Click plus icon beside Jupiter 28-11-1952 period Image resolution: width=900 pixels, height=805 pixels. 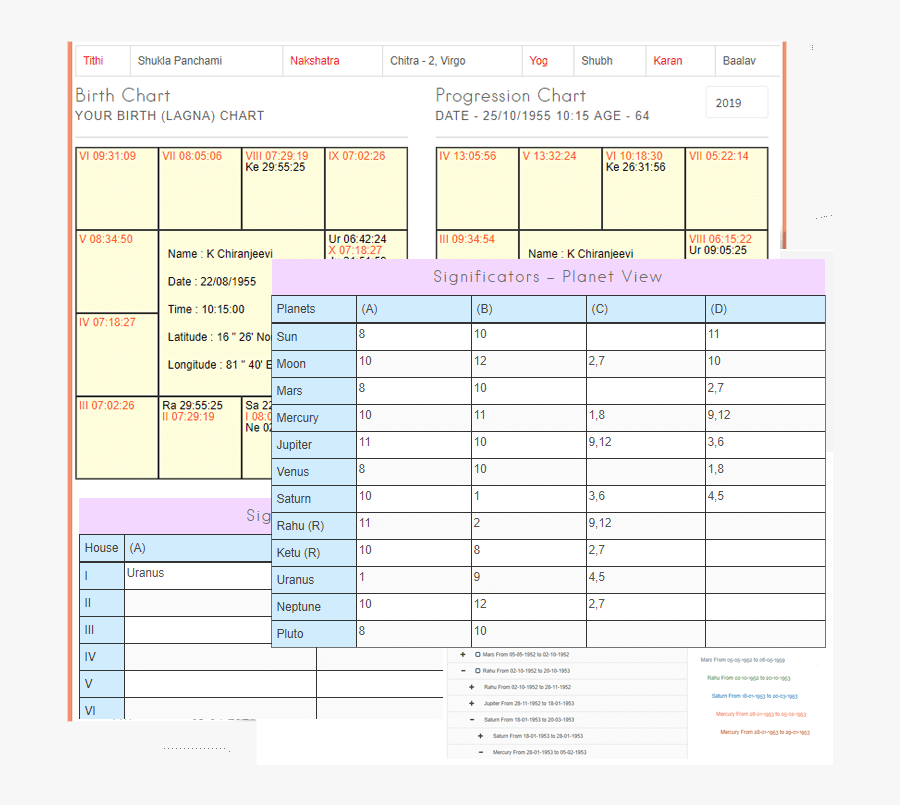[472, 703]
